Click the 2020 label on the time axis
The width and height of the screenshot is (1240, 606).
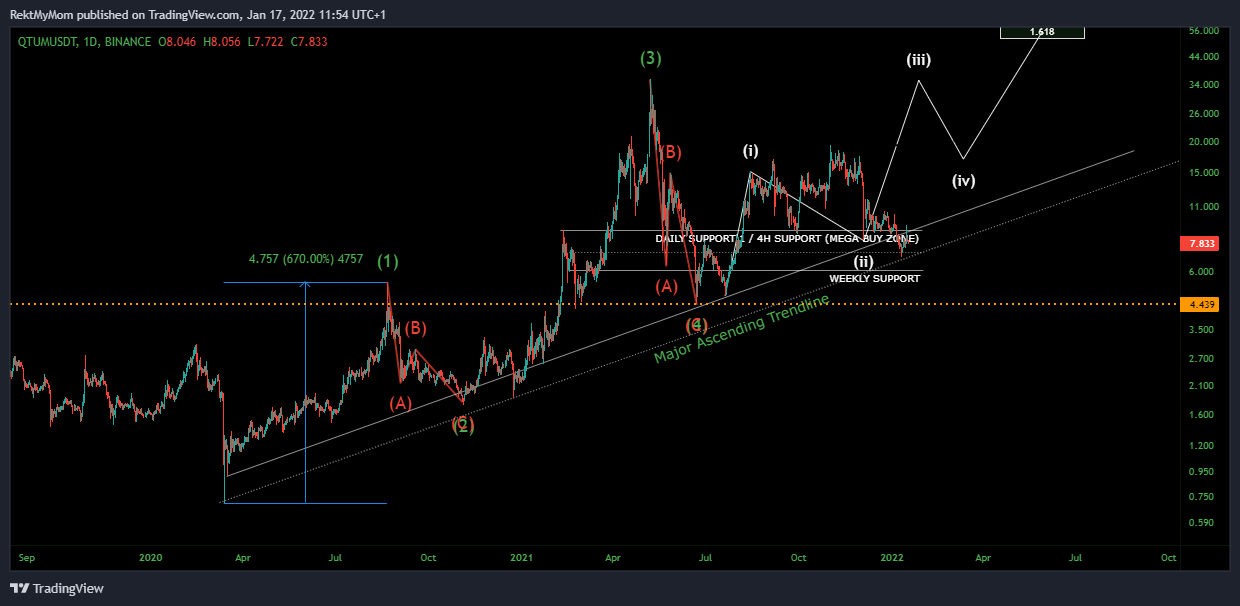coord(150,556)
